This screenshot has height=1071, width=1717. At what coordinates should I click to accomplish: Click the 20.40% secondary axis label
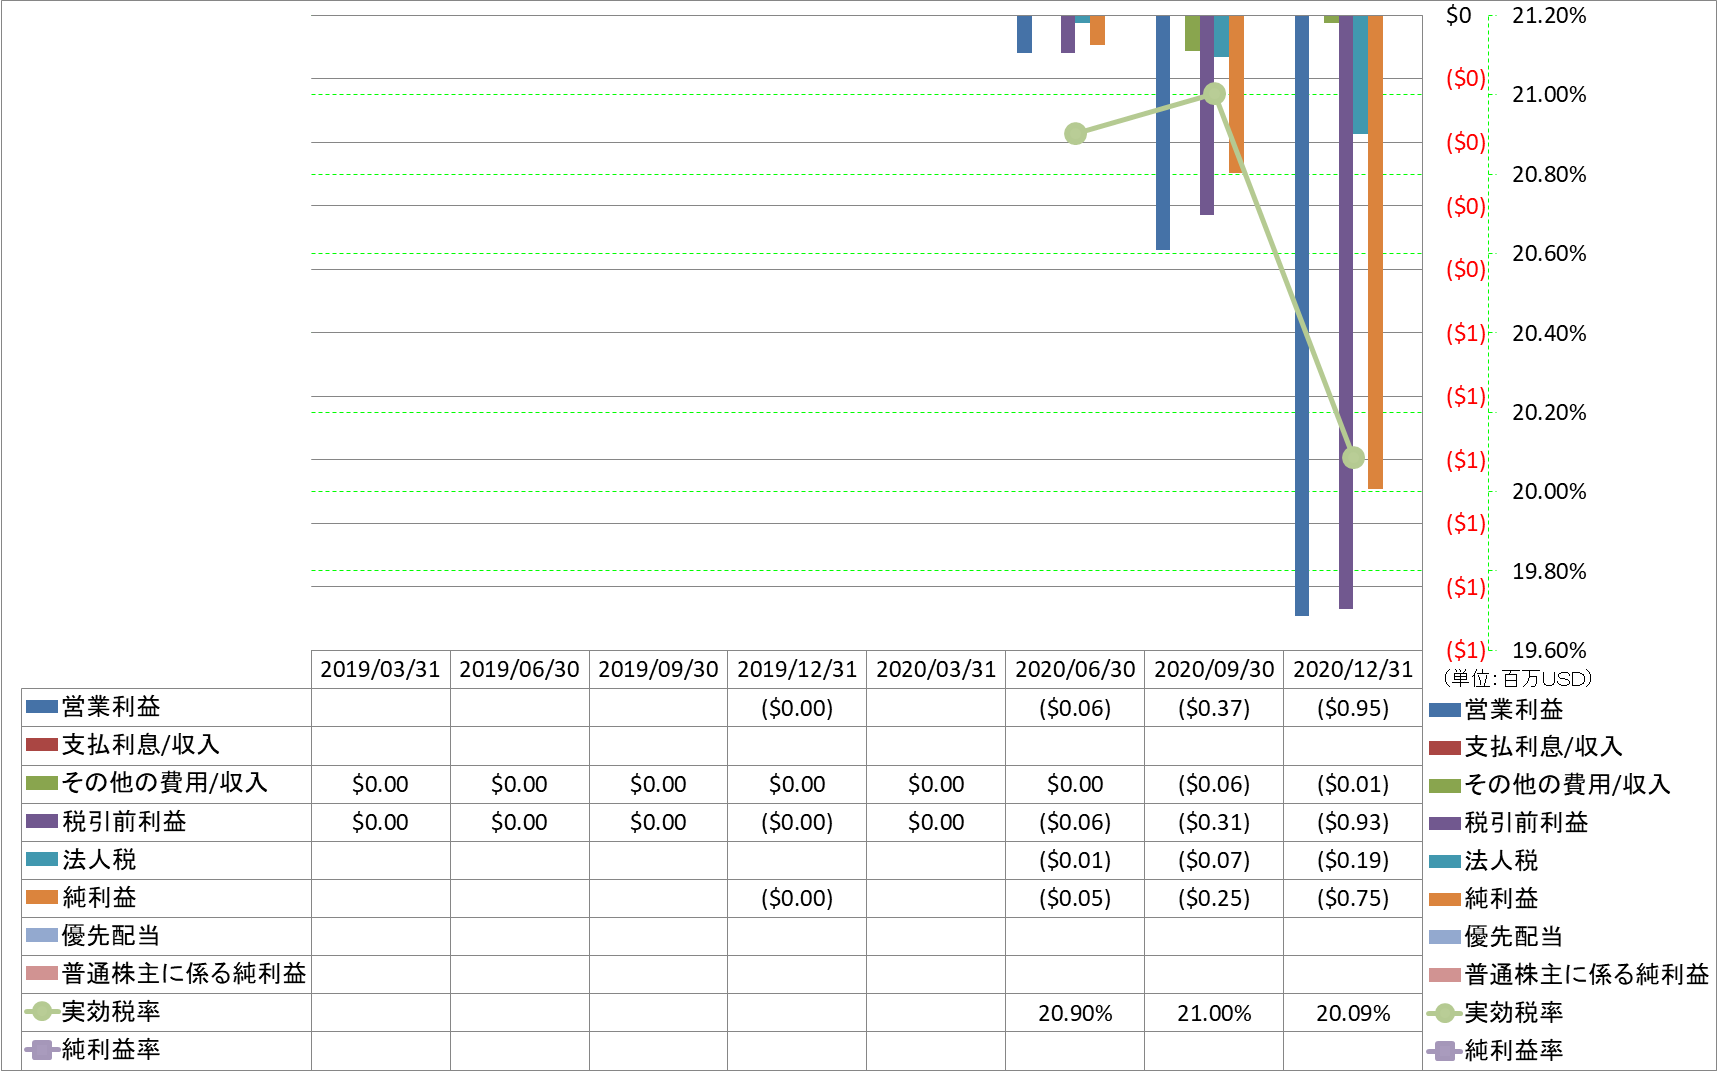tap(1549, 333)
